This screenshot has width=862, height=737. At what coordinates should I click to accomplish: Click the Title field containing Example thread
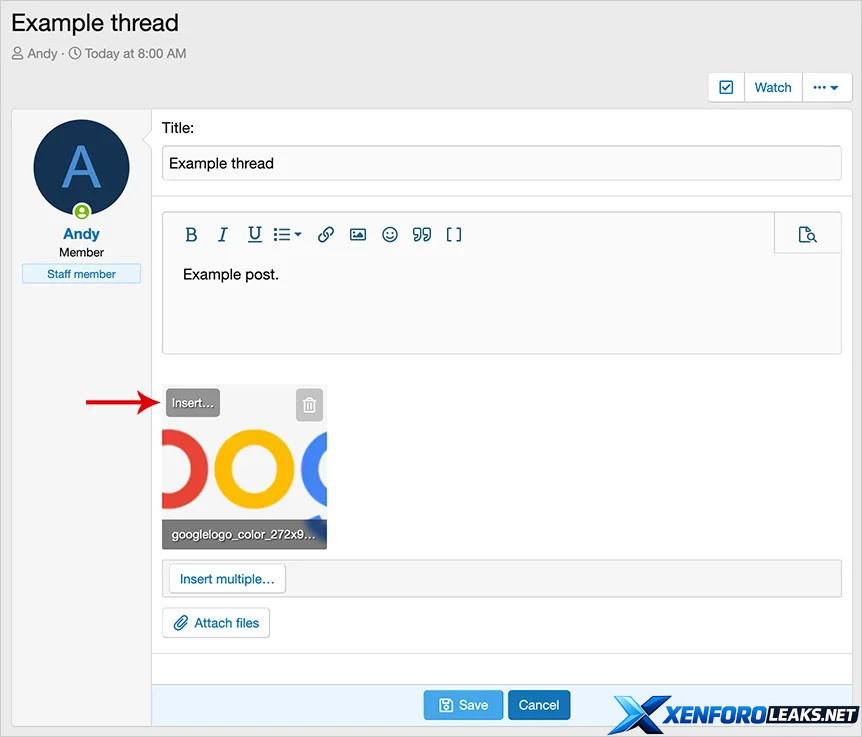point(501,163)
